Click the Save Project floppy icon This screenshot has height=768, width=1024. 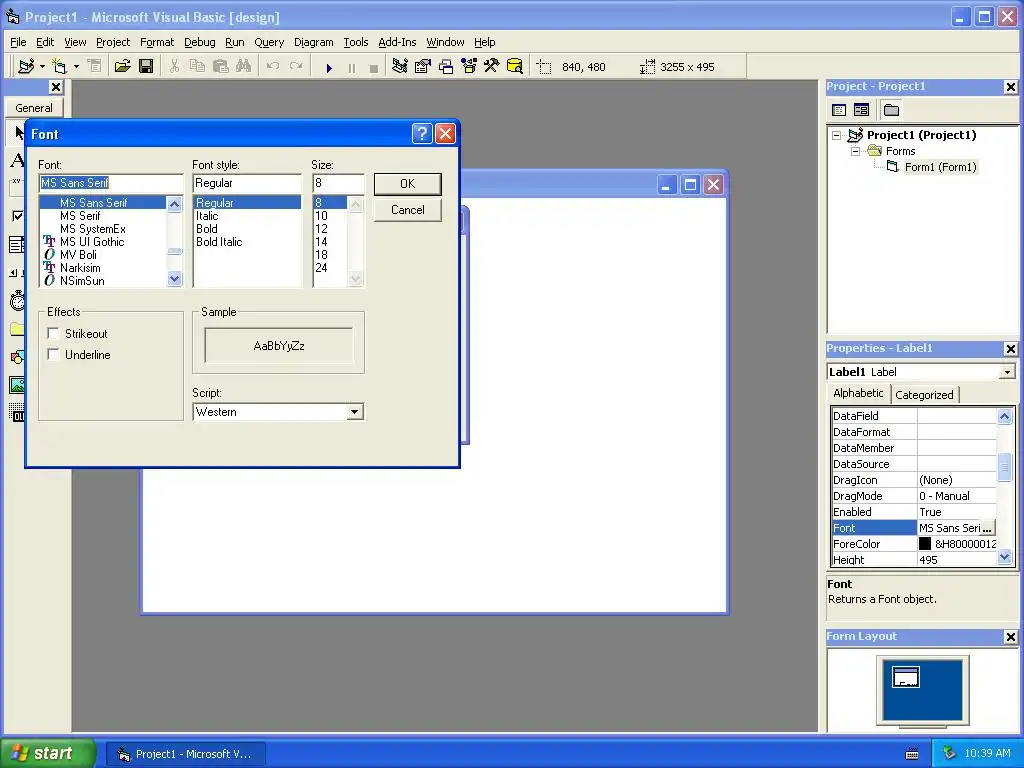[146, 67]
